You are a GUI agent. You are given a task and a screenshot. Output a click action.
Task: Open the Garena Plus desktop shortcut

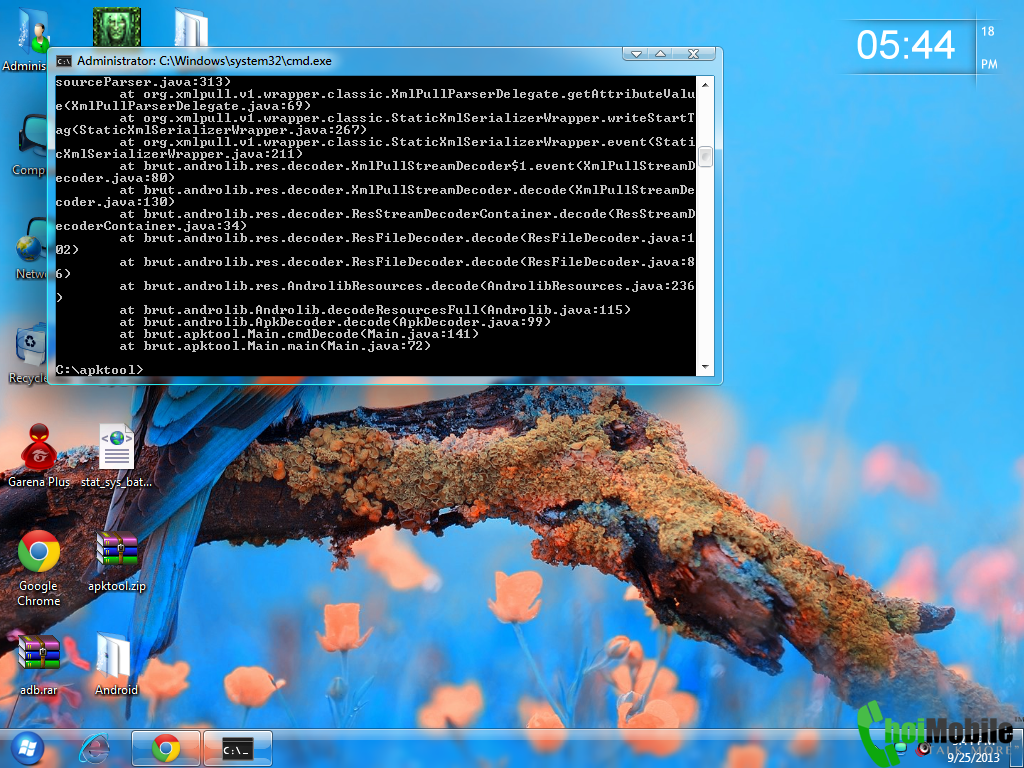[39, 454]
